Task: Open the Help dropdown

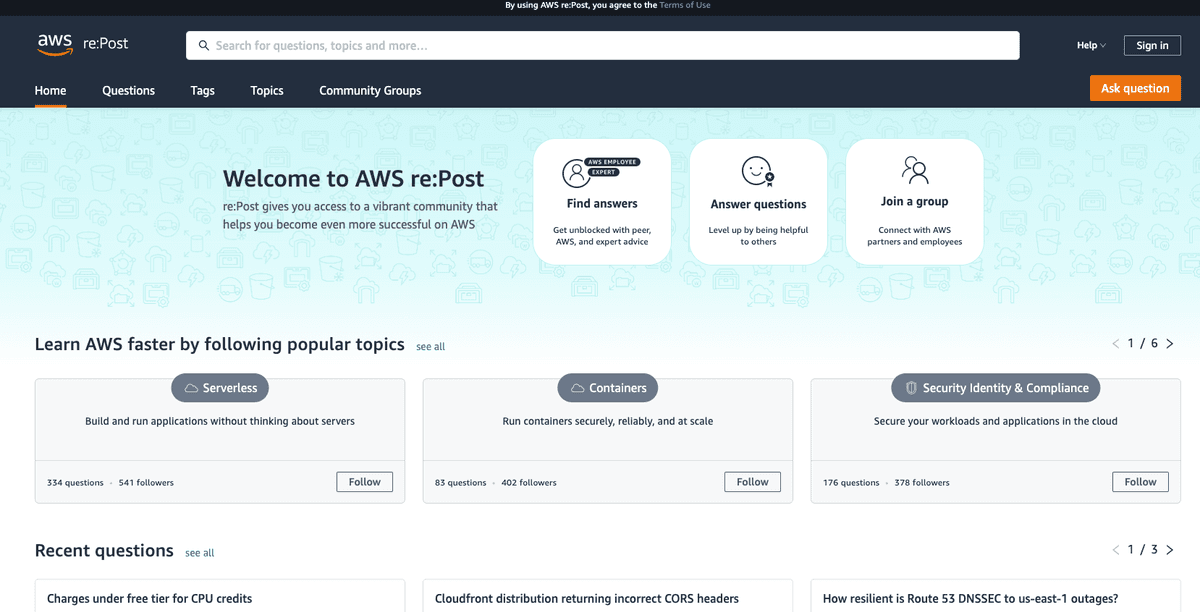Action: click(1090, 45)
